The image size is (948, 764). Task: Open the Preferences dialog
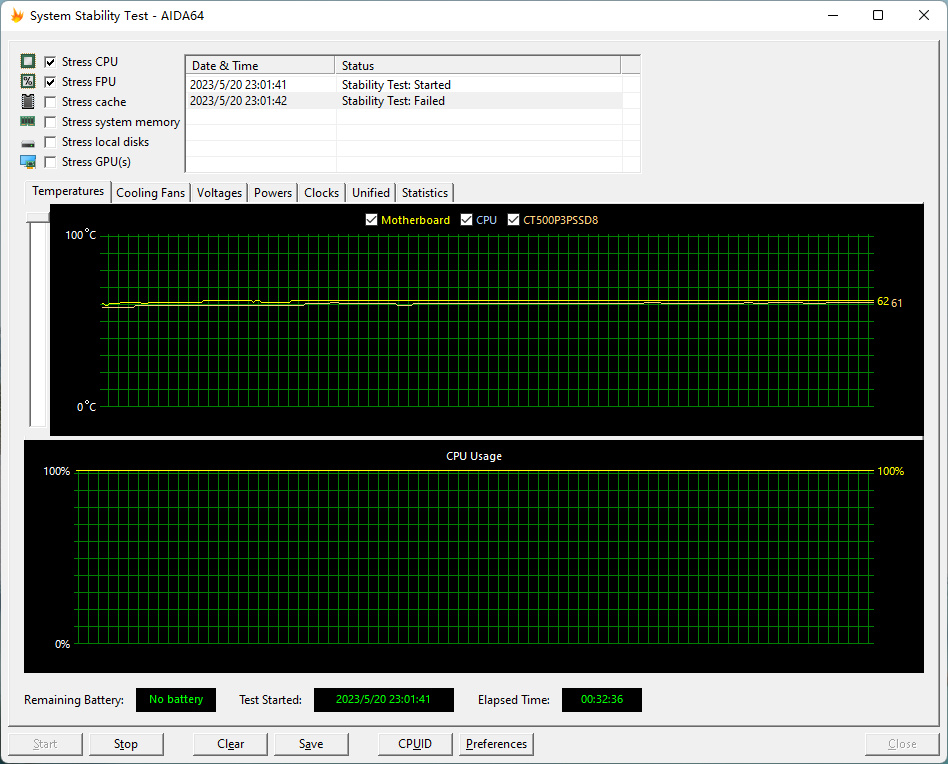coord(496,744)
